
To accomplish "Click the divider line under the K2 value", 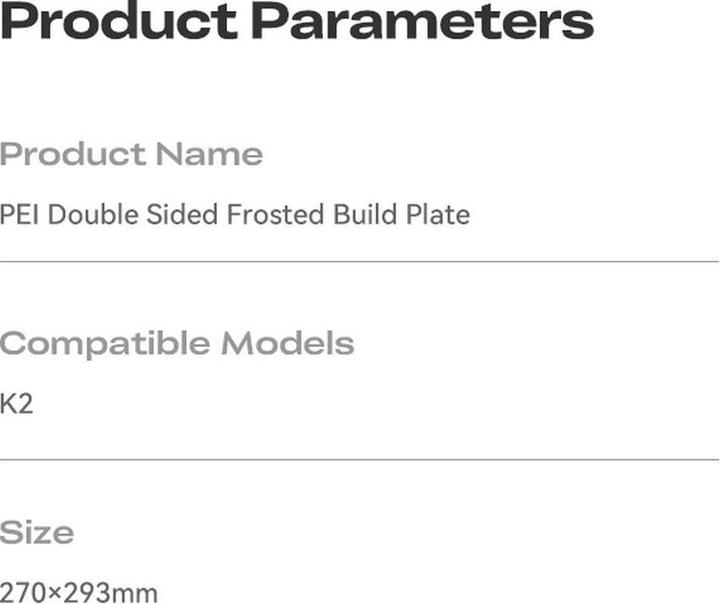I will (x=360, y=460).
